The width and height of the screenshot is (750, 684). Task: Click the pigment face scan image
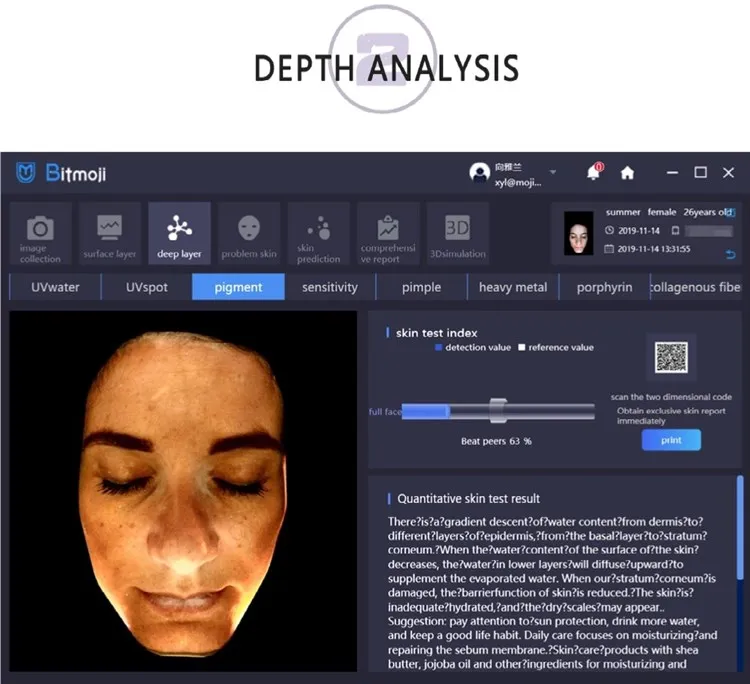(x=183, y=491)
